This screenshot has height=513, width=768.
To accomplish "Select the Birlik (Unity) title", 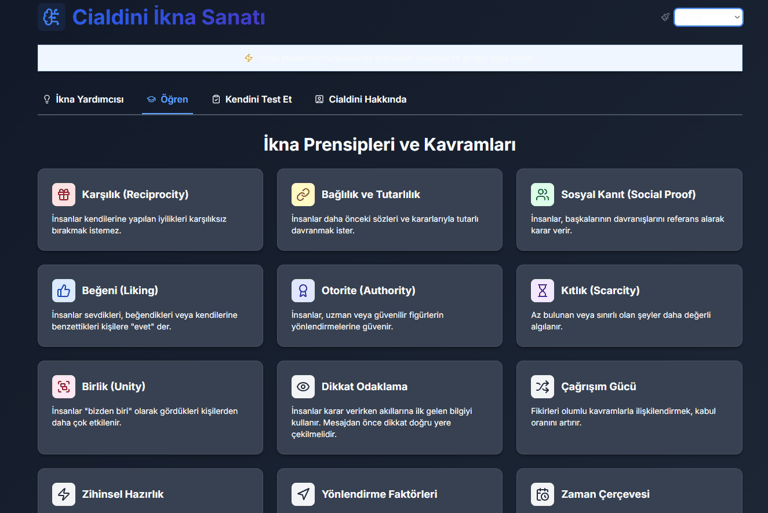I will tap(114, 387).
